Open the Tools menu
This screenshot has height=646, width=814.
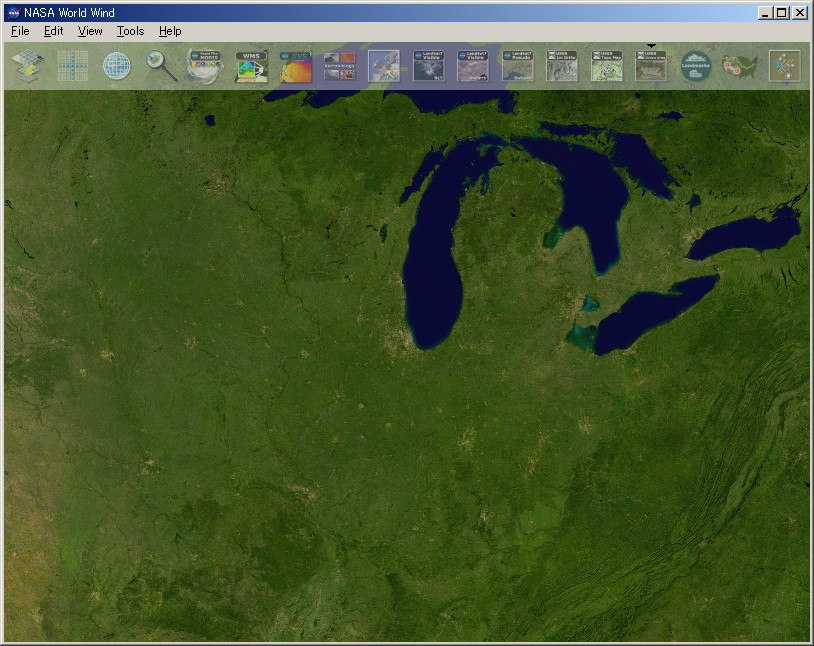[x=129, y=31]
